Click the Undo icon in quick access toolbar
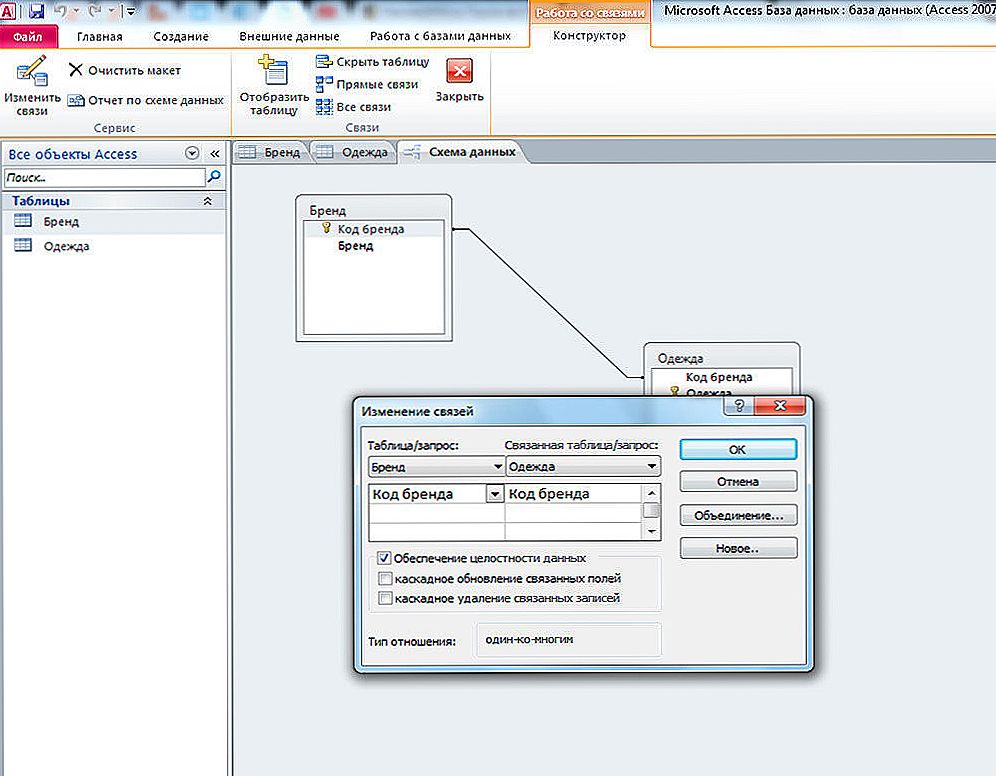The width and height of the screenshot is (996, 776). tap(60, 11)
